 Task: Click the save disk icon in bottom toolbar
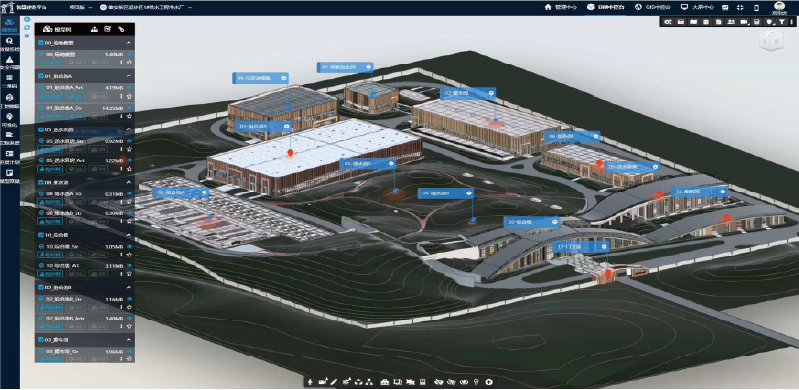pyautogui.click(x=422, y=382)
